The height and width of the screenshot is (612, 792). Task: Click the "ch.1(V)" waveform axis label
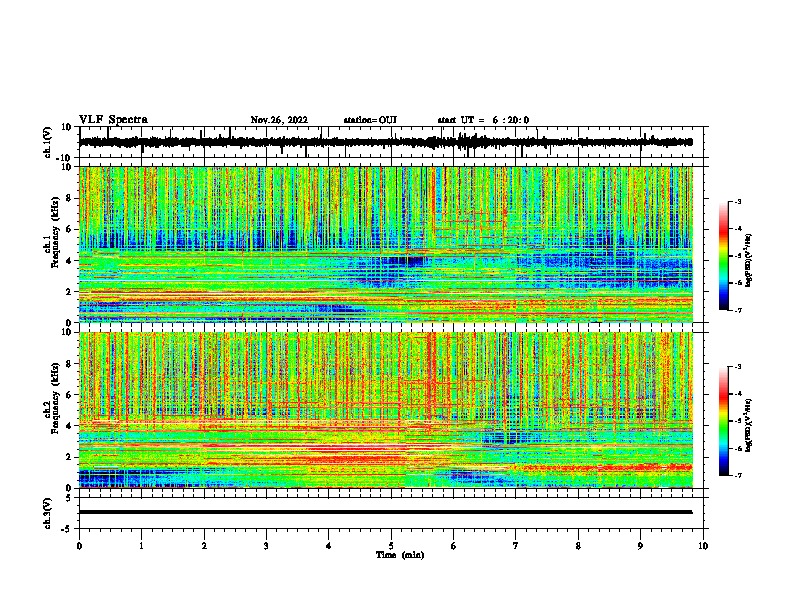[48, 143]
